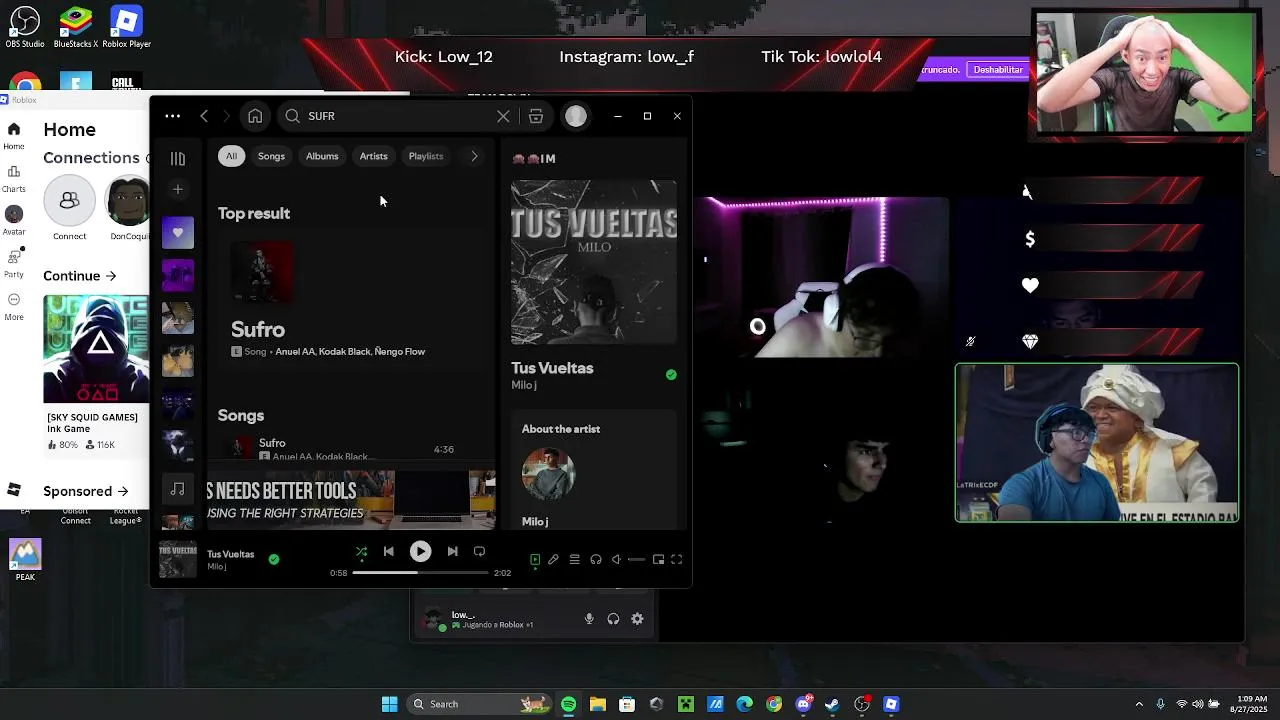
Task: Open Milo j artist picture in About section
Action: pos(548,474)
